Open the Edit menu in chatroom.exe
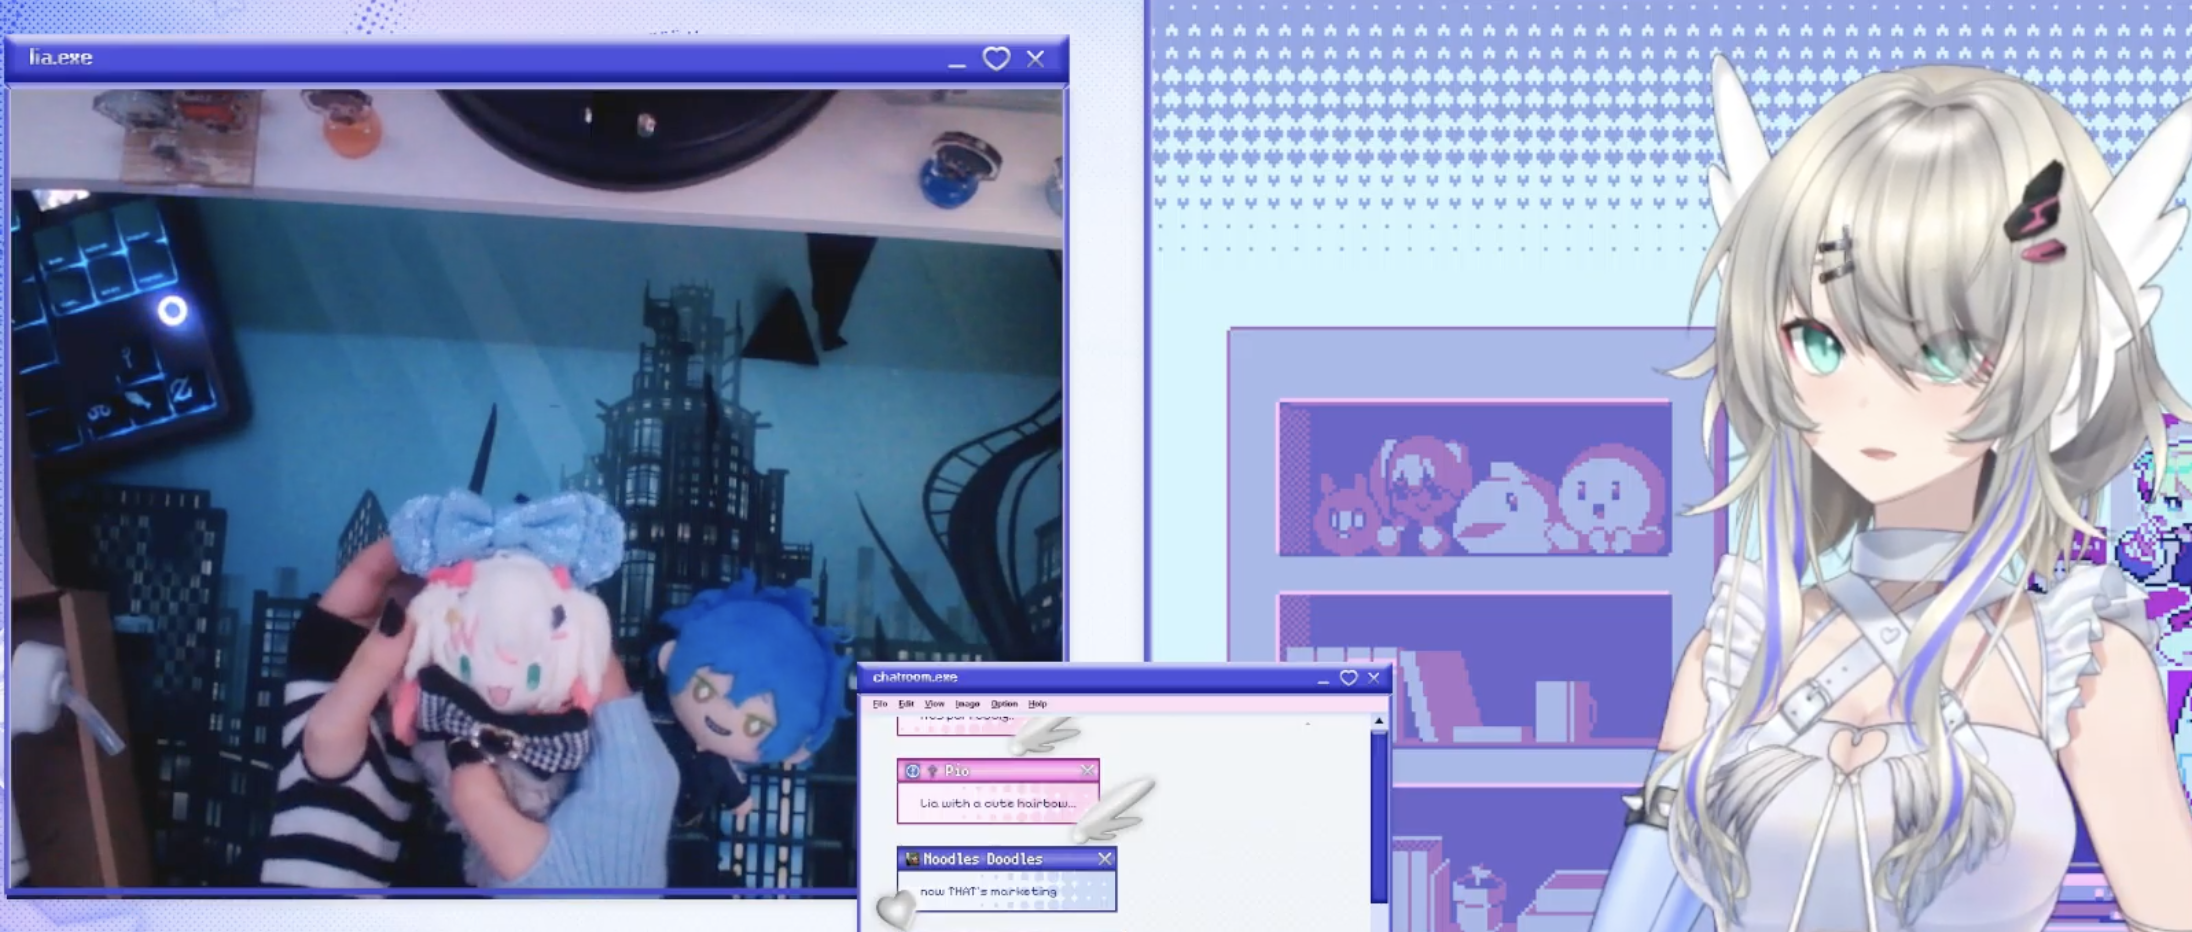Image resolution: width=2192 pixels, height=932 pixels. tap(906, 704)
